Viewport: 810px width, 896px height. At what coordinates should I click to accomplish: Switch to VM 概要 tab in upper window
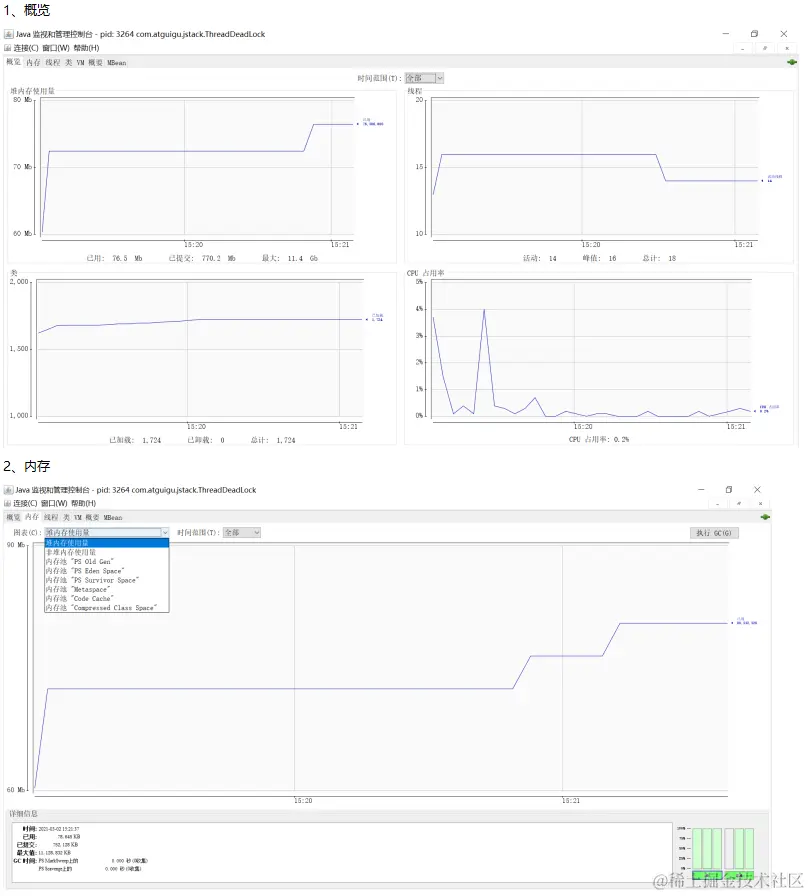coord(90,62)
